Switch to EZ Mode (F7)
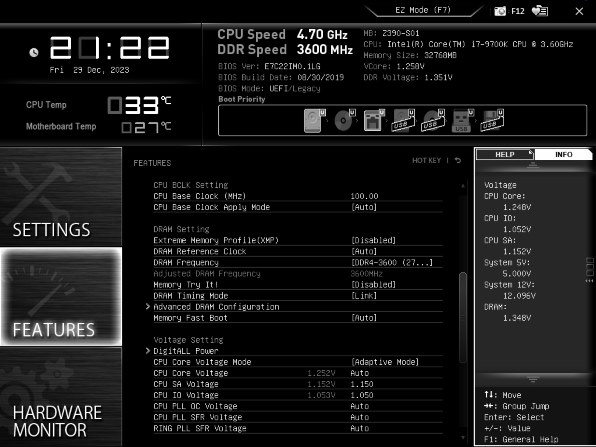The width and height of the screenshot is (596, 447). 423,10
